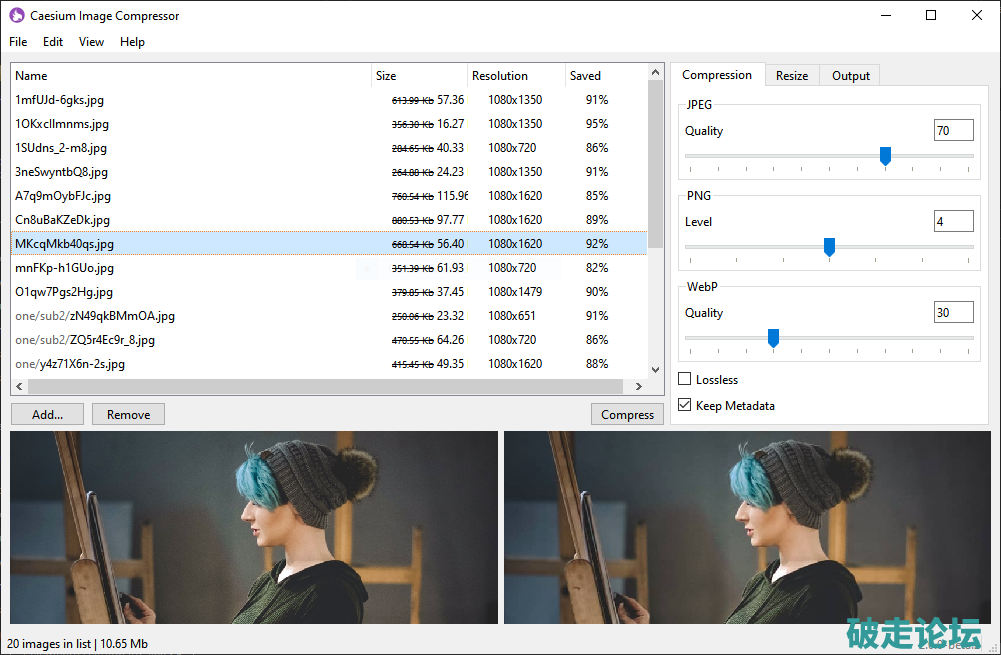Click the JPEG Quality slider handle
This screenshot has width=1001, height=655.
[885, 156]
